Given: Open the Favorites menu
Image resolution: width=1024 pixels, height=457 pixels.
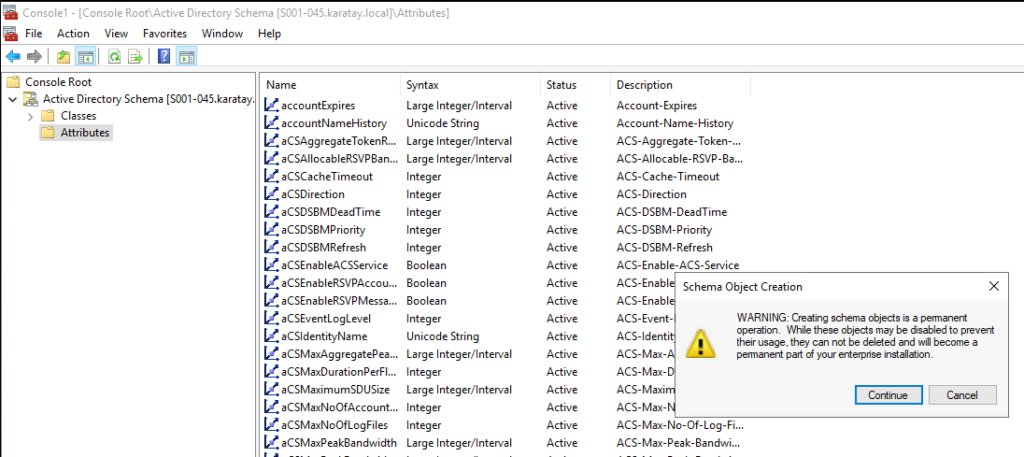Looking at the screenshot, I should point(165,33).
